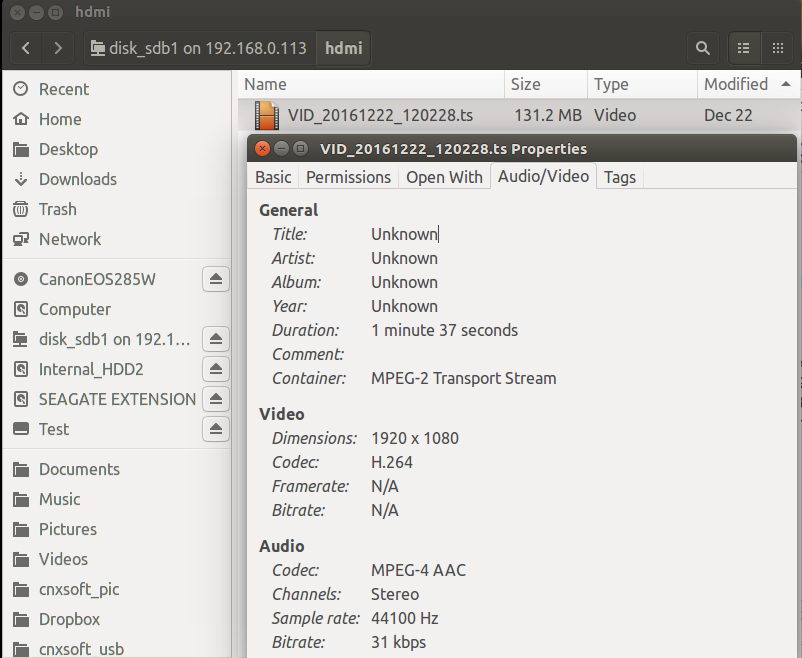Open the Permissions tab
This screenshot has width=802, height=658.
348,177
